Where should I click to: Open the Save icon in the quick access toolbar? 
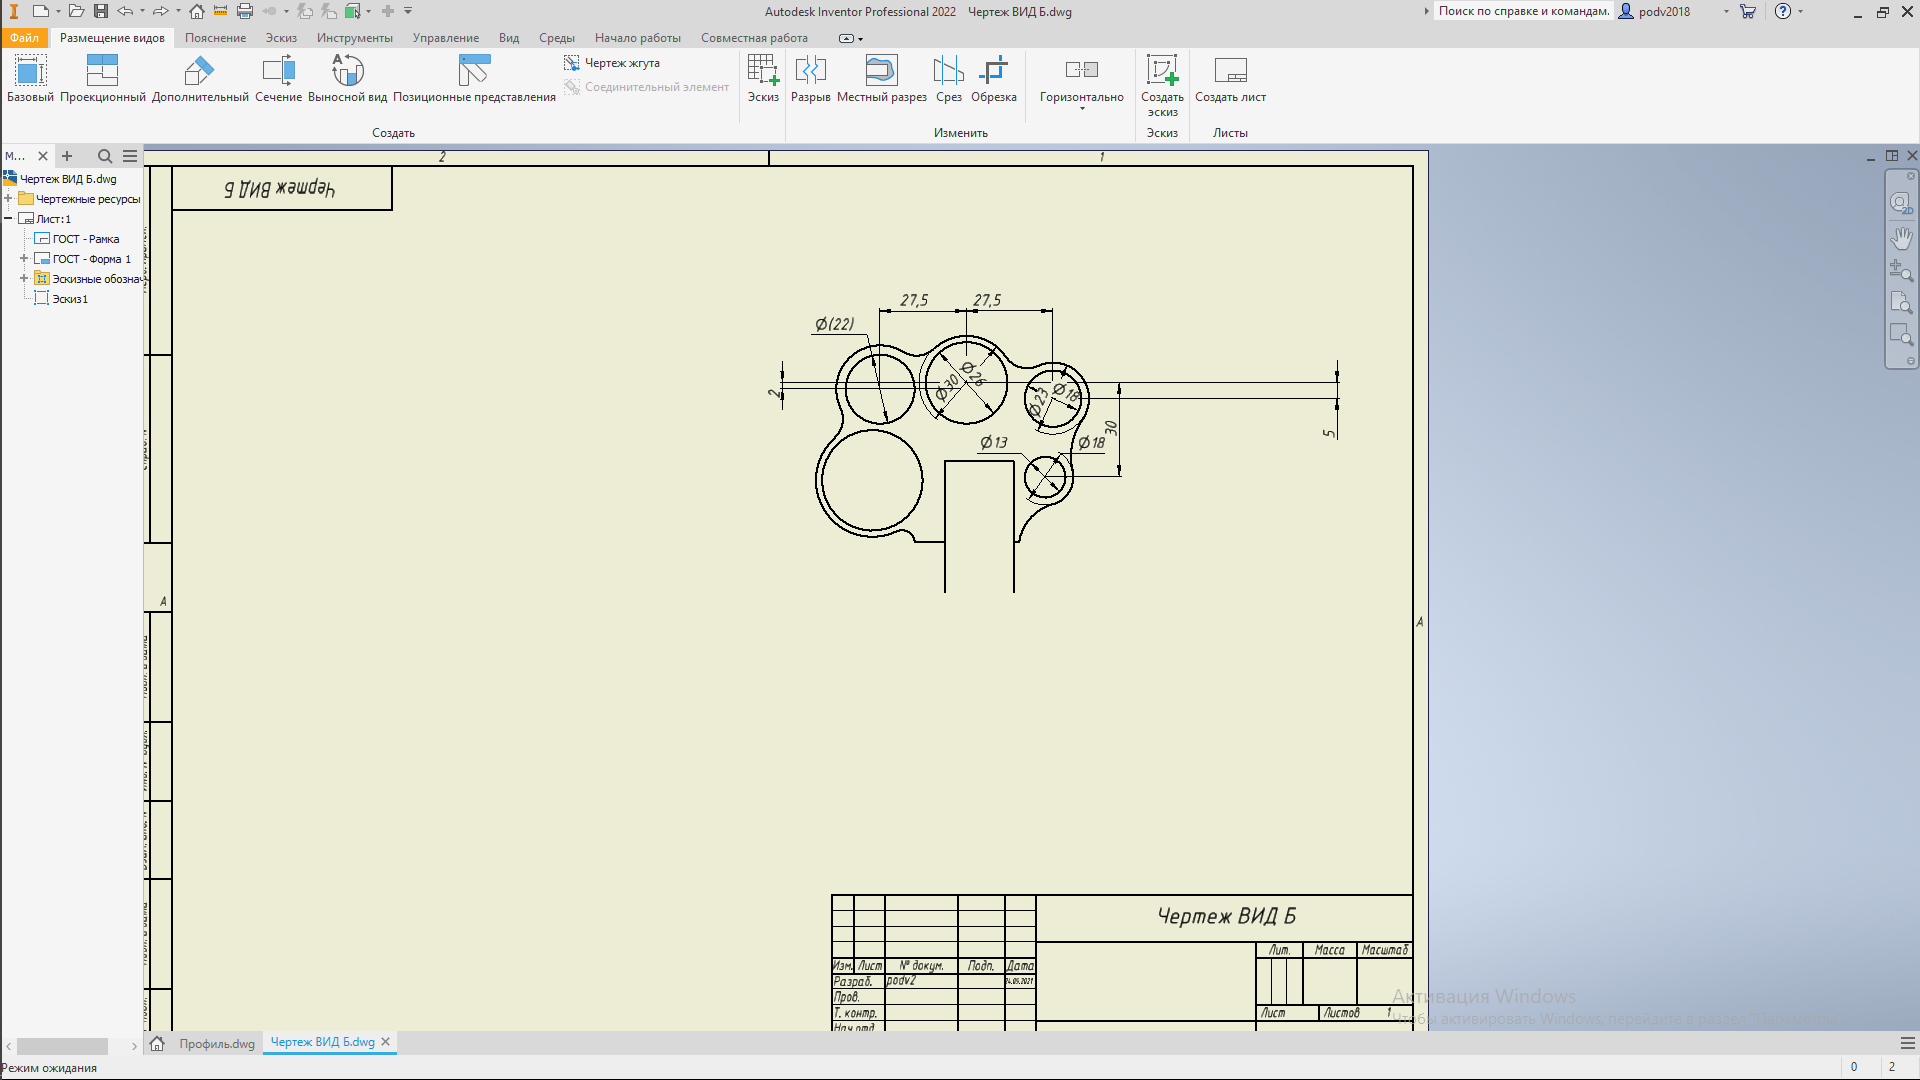click(x=101, y=11)
